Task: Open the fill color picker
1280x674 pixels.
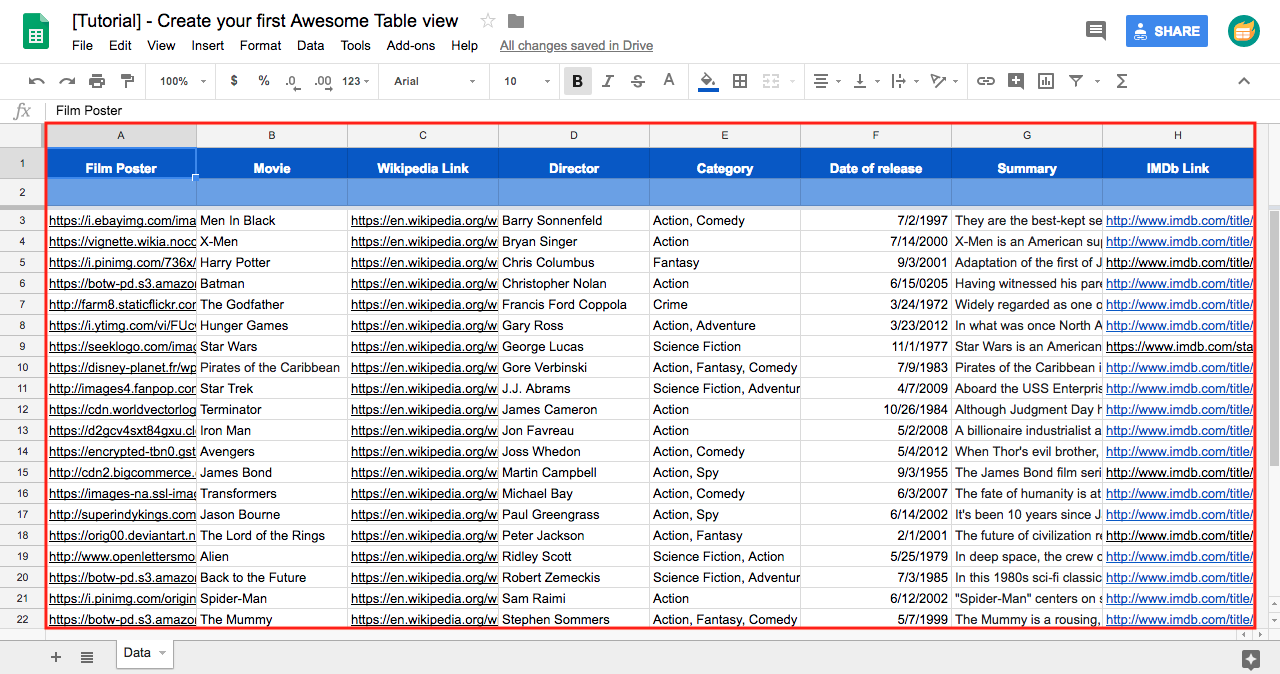Action: 708,81
